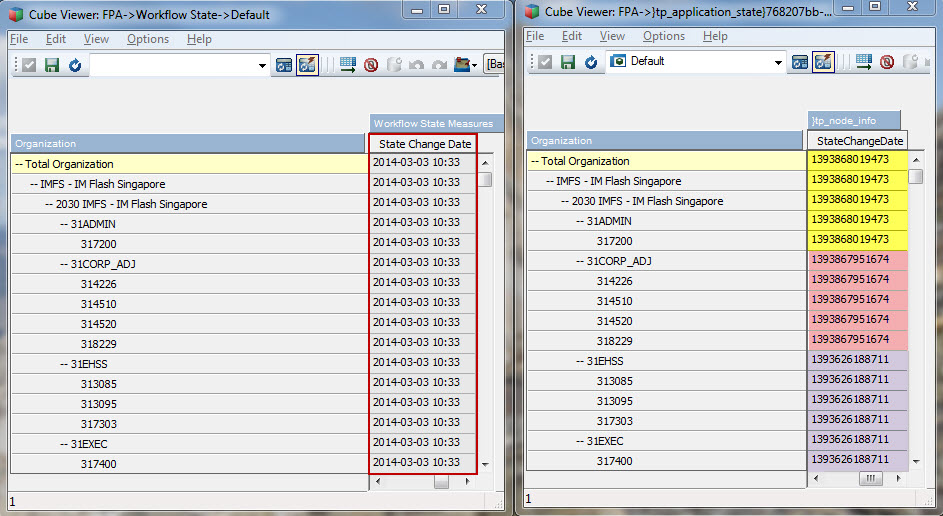This screenshot has height=516, width=943.
Task: Click Organization header in Workflow State window
Action: pos(188,144)
